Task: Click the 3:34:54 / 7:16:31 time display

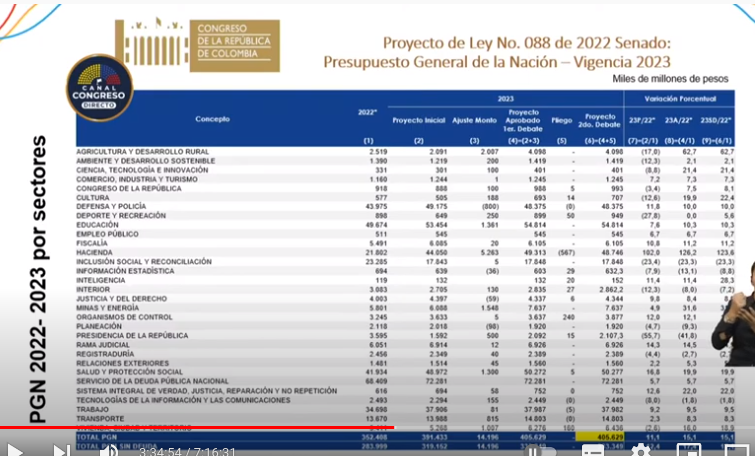Action: [x=187, y=452]
